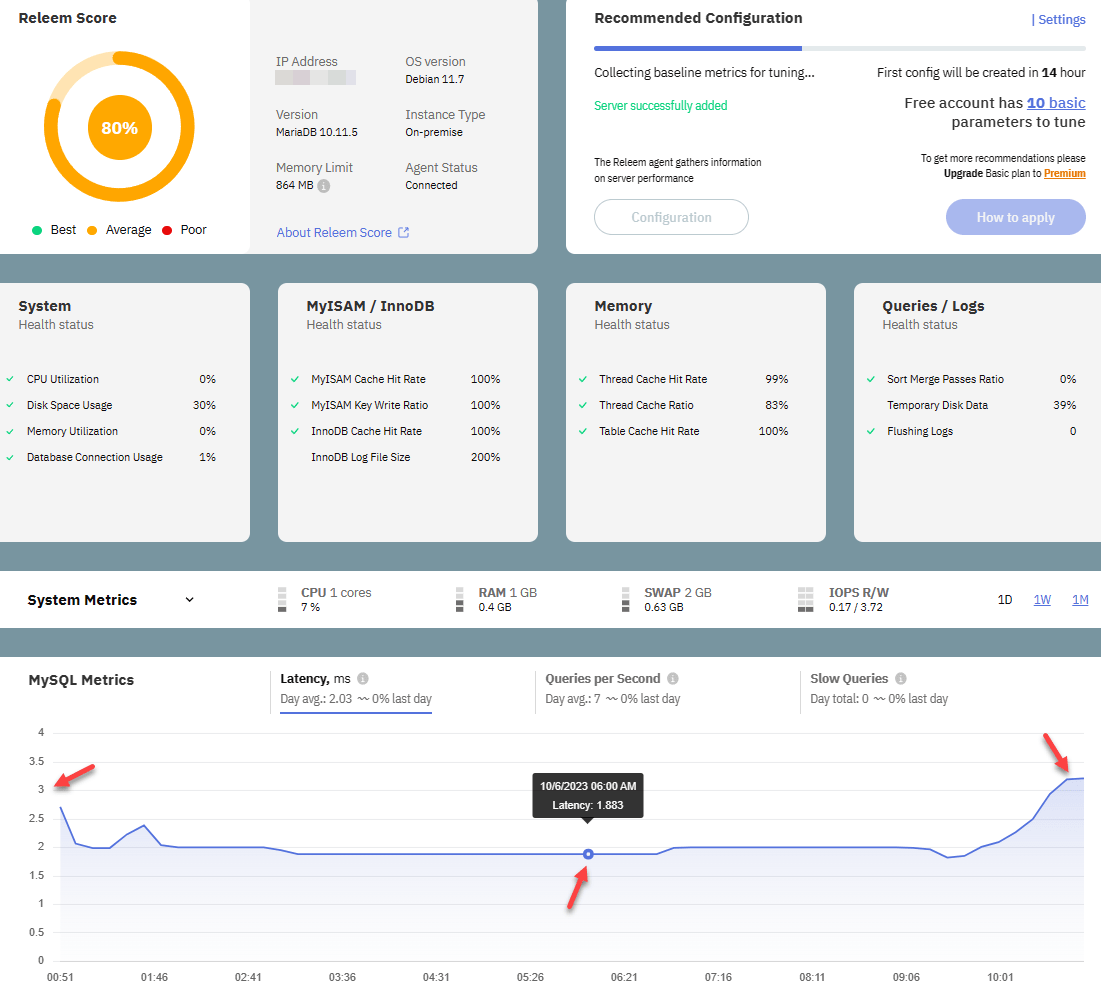
Task: Click the RAM usage bar icon
Action: (x=460, y=600)
